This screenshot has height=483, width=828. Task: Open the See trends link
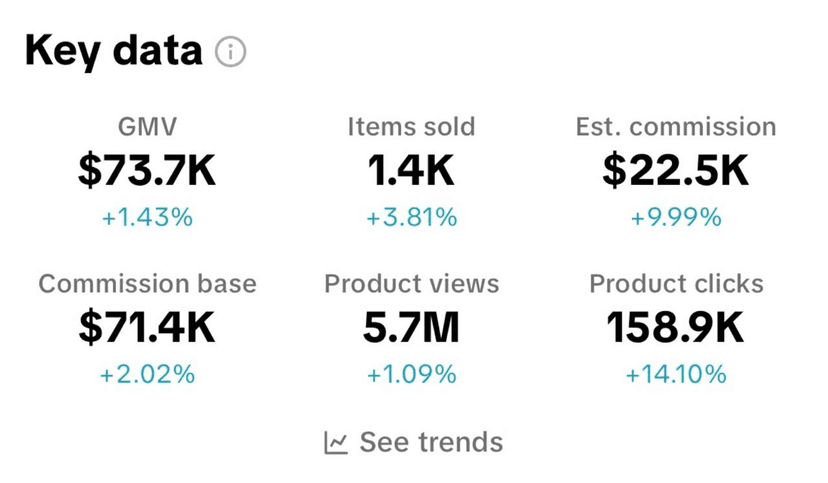[430, 442]
